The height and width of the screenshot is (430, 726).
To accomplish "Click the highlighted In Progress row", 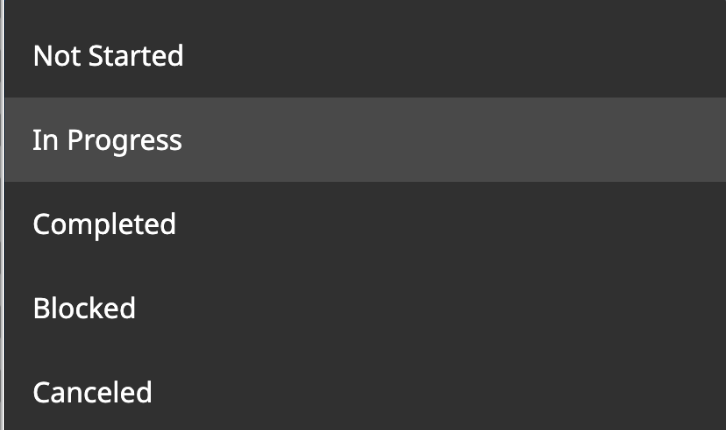I will pos(365,140).
